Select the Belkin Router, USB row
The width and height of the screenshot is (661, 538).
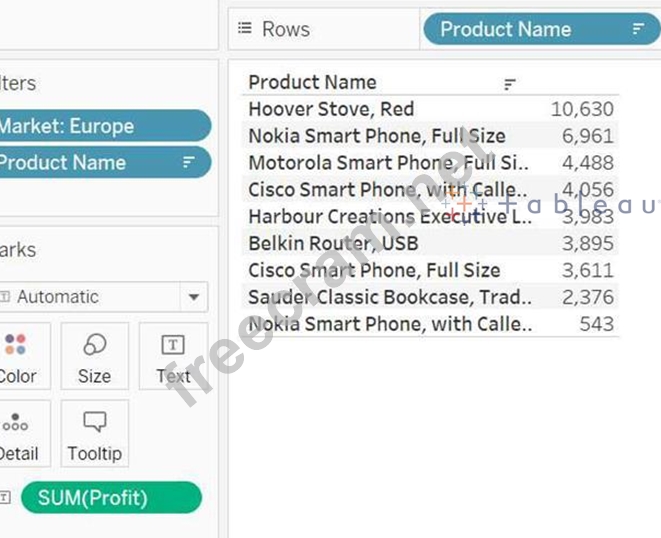pyautogui.click(x=333, y=243)
